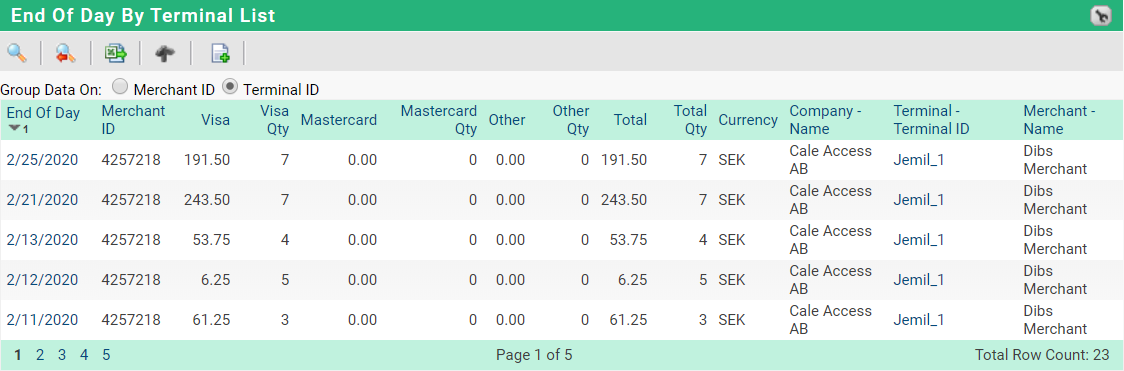Click Dibs Merchant in 2/12/2020 row
This screenshot has height=371, width=1124.
[1055, 280]
